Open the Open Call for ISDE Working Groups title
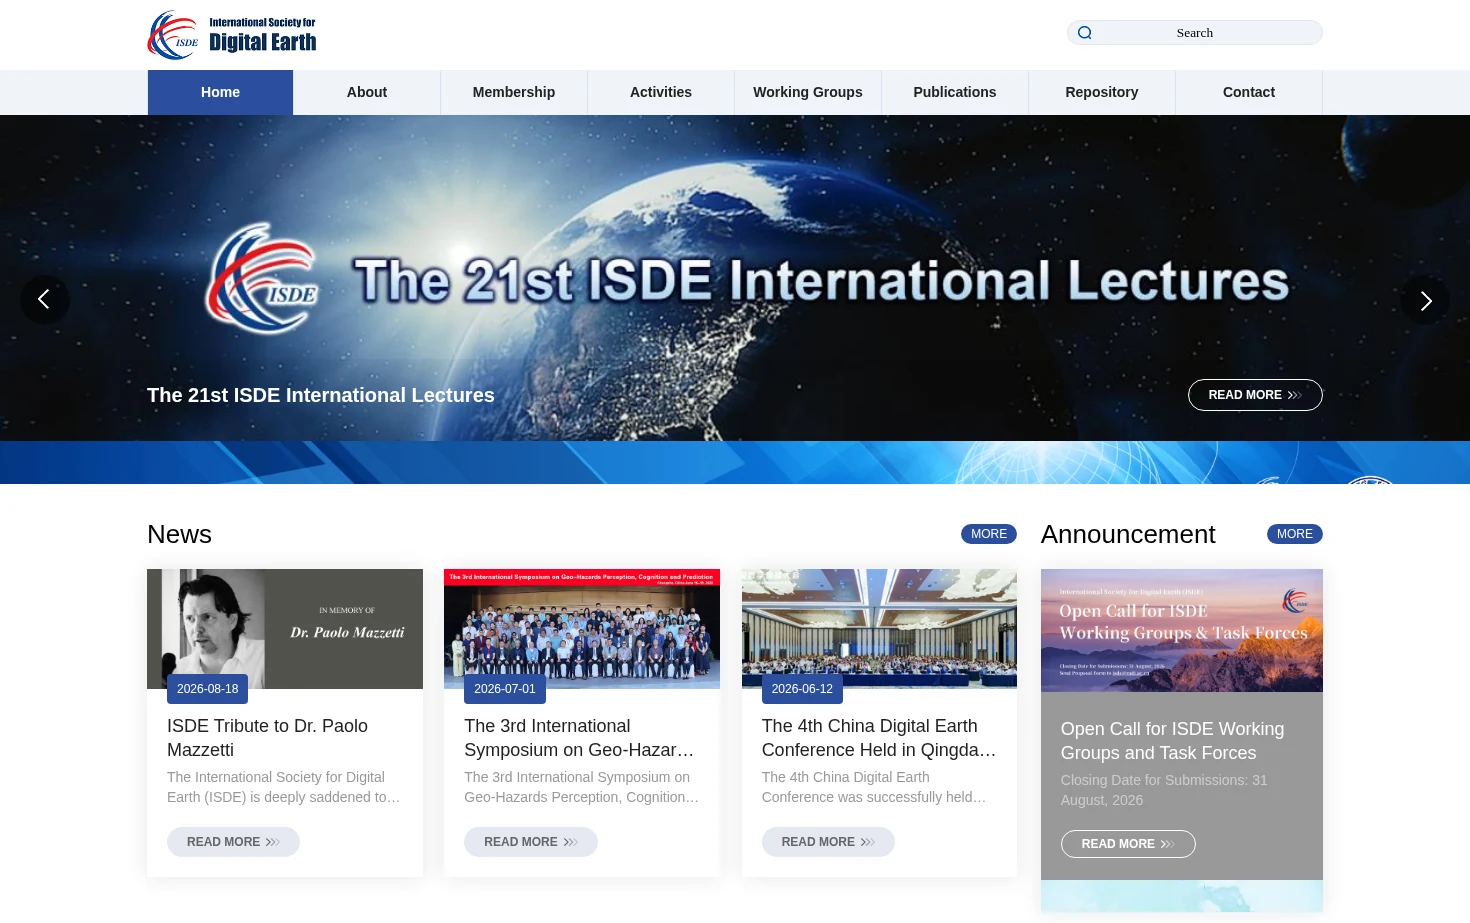 pos(1172,741)
